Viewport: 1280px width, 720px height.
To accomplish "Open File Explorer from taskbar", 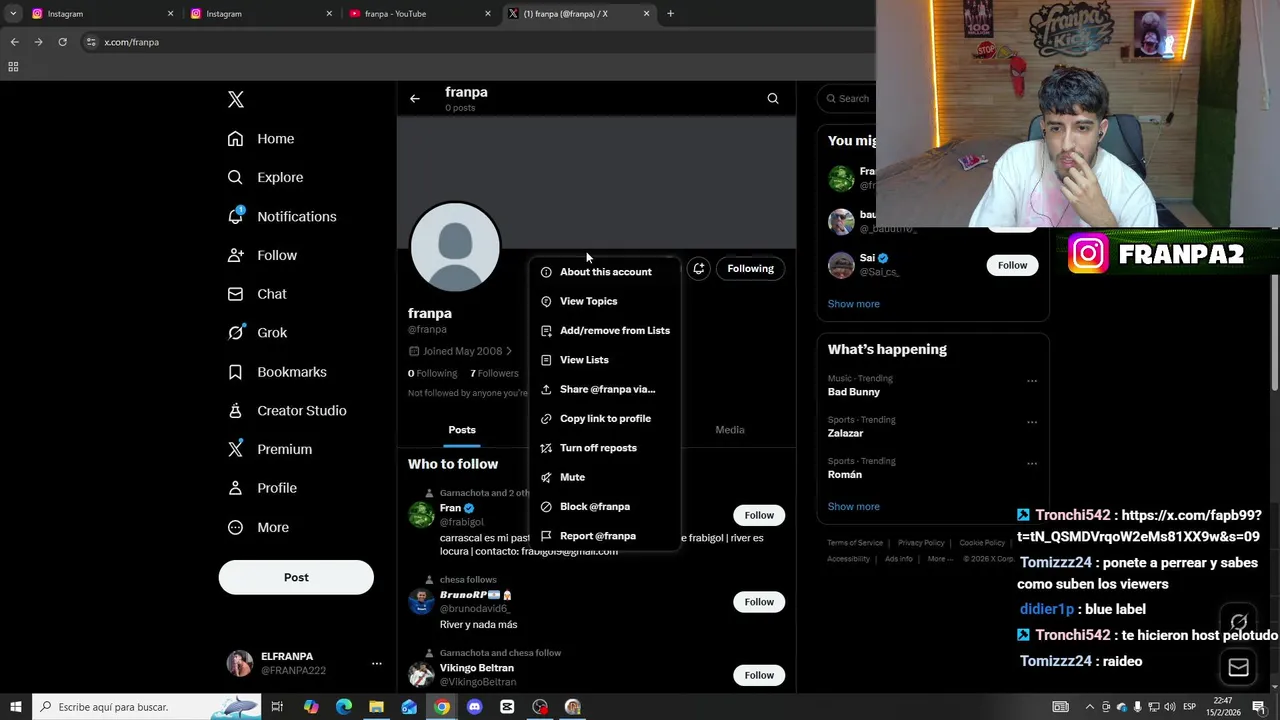I will (376, 707).
